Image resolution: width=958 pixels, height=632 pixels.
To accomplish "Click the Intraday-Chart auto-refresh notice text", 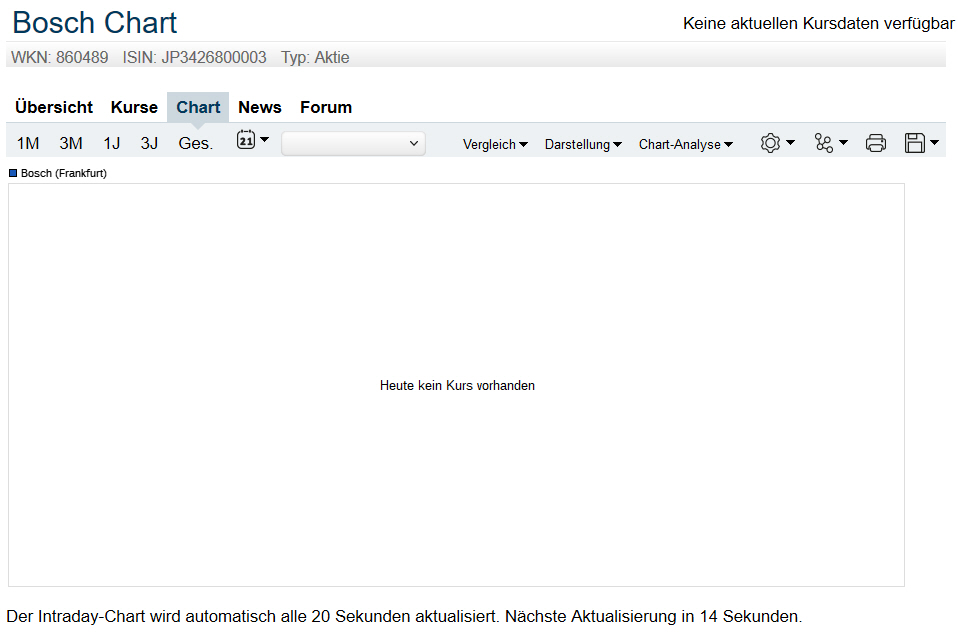I will click(x=404, y=616).
